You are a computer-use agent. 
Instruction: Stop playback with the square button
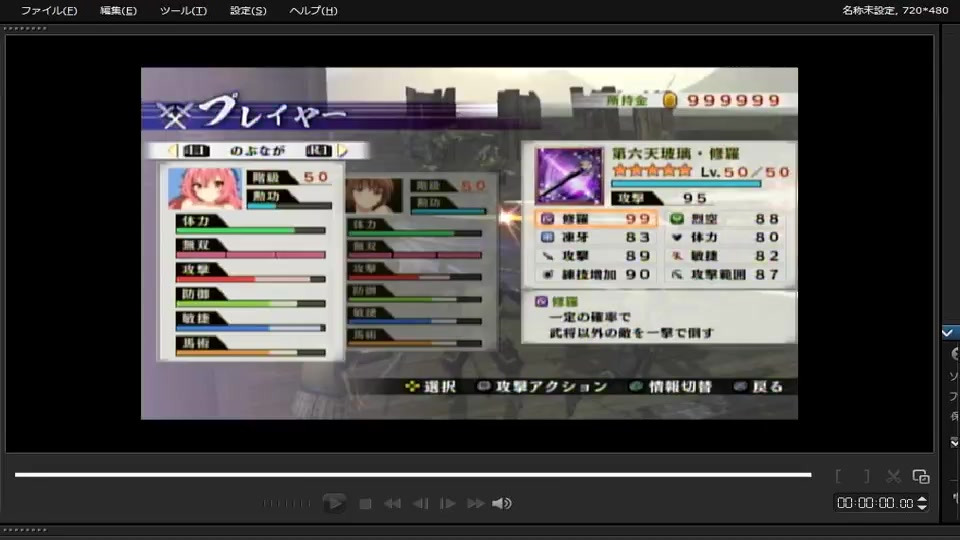pyautogui.click(x=366, y=504)
